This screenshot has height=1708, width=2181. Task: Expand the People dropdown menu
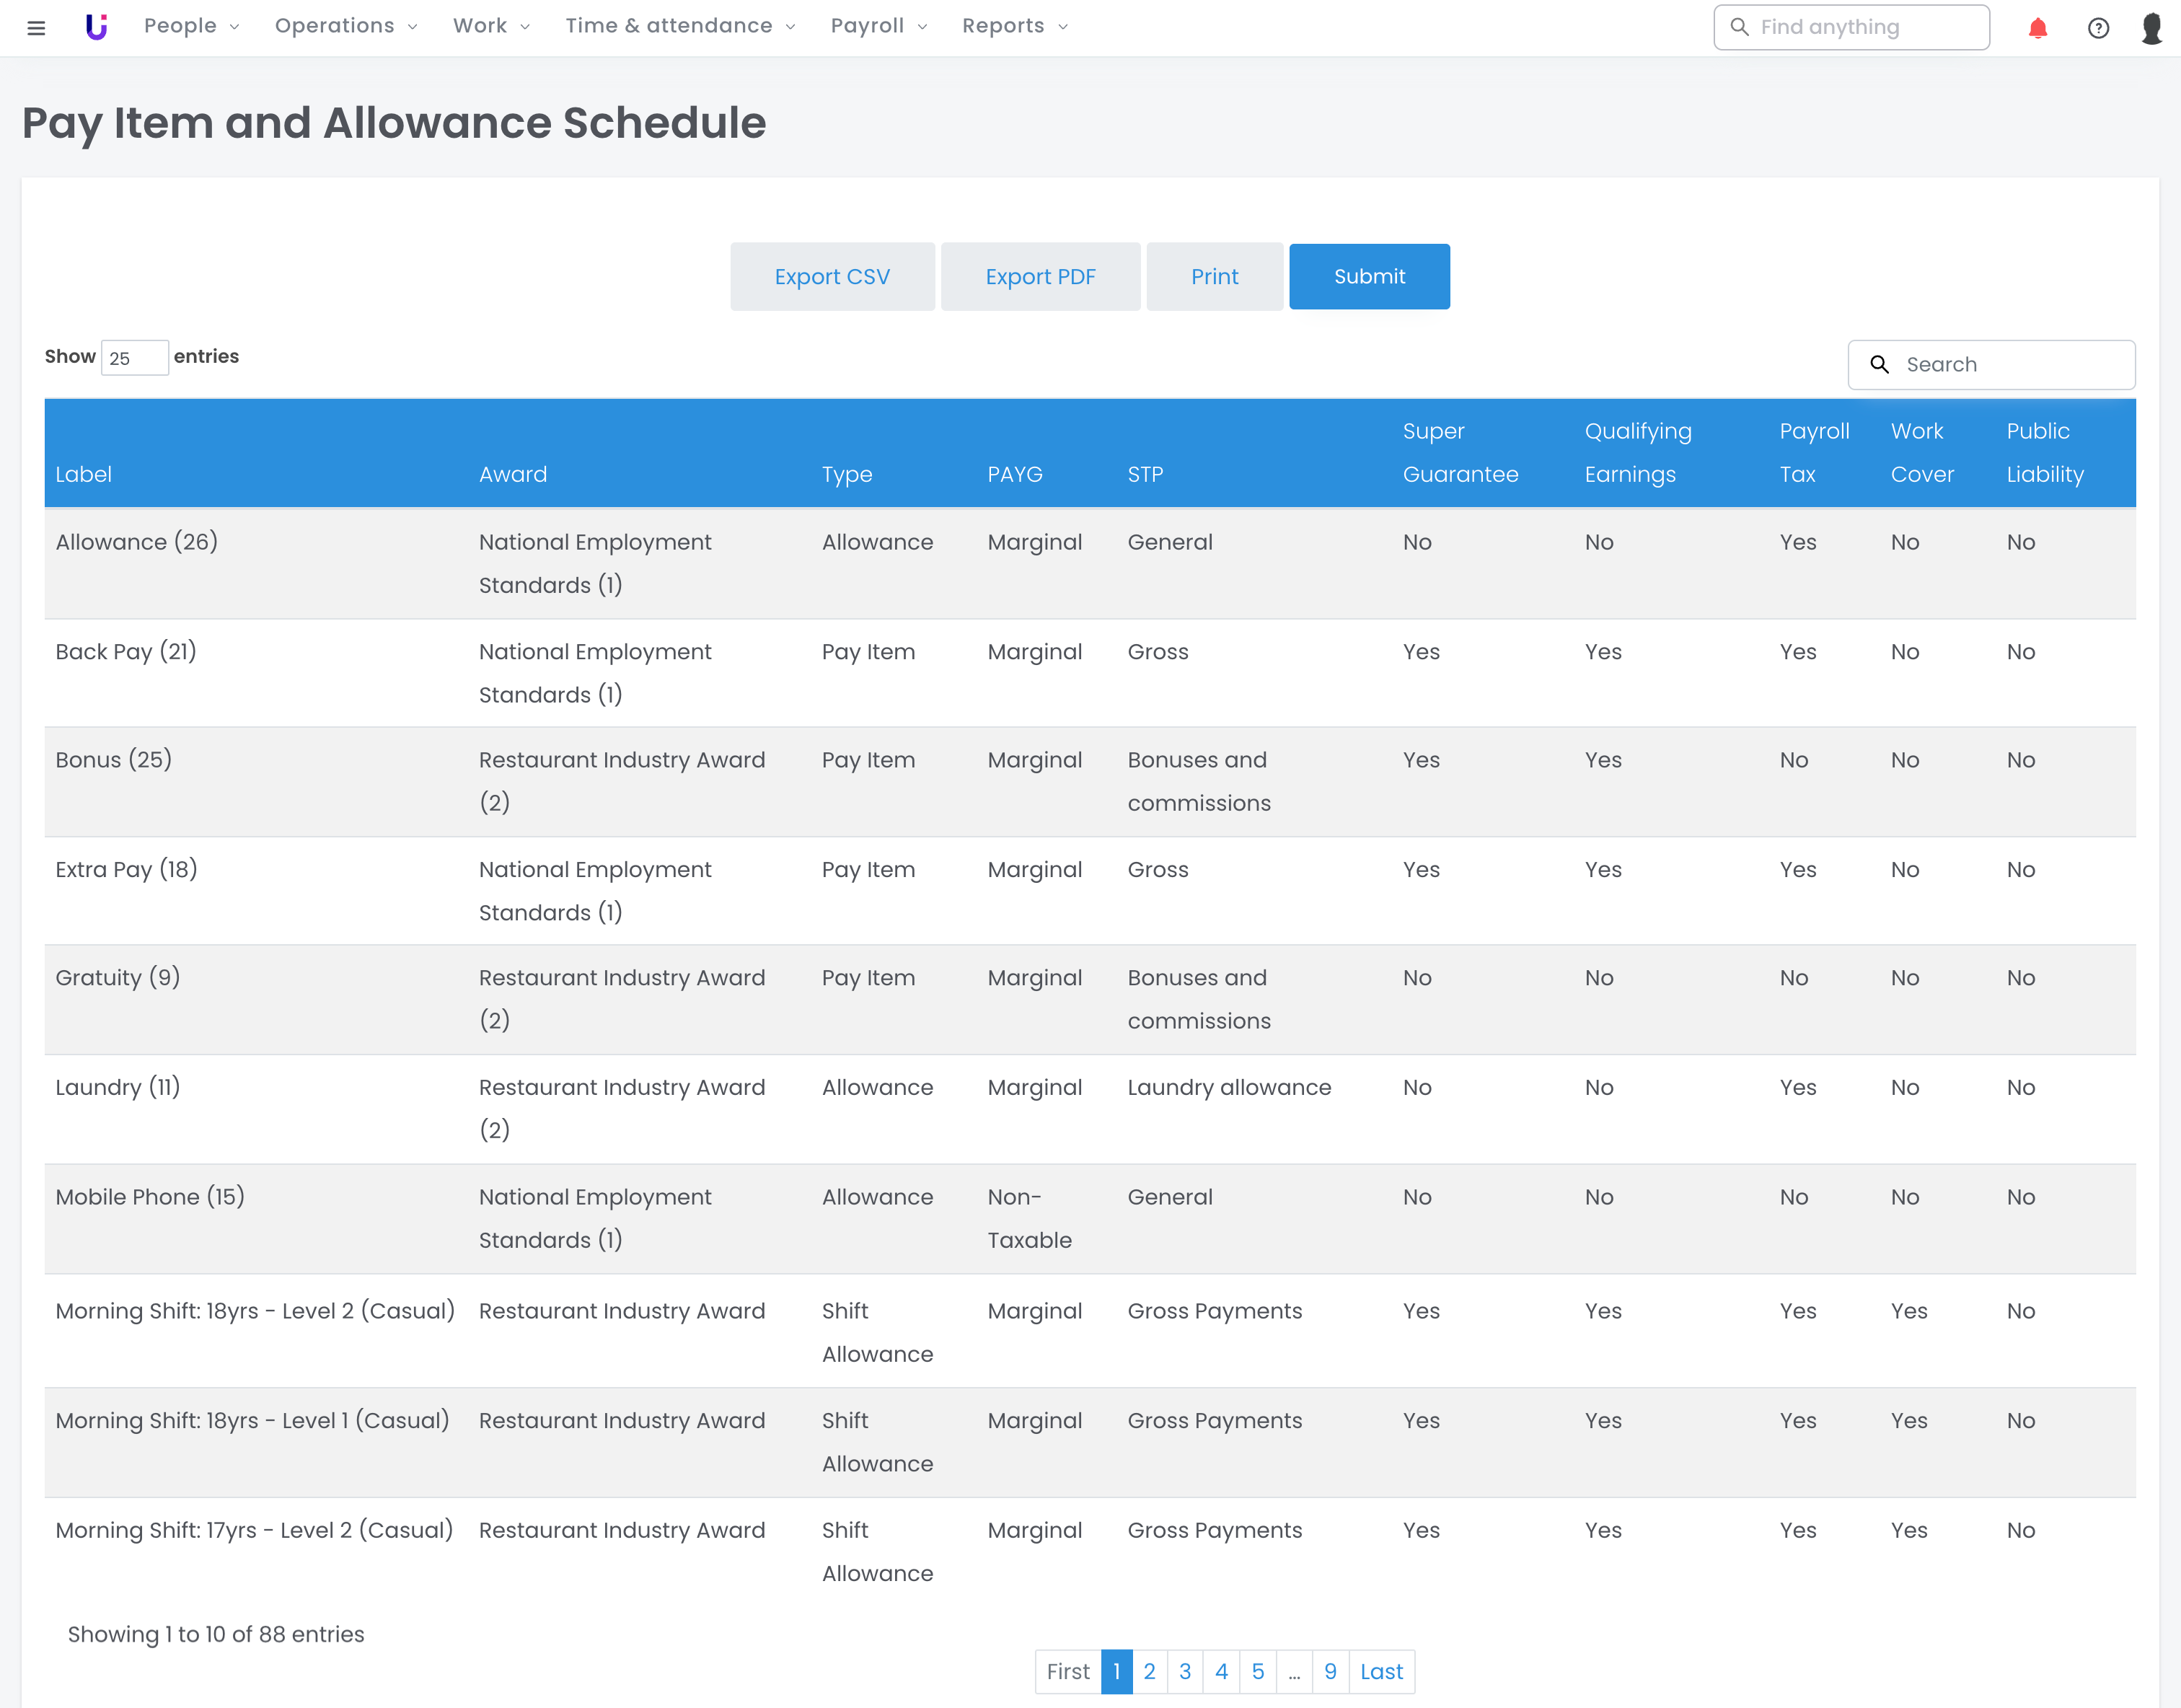(x=191, y=26)
